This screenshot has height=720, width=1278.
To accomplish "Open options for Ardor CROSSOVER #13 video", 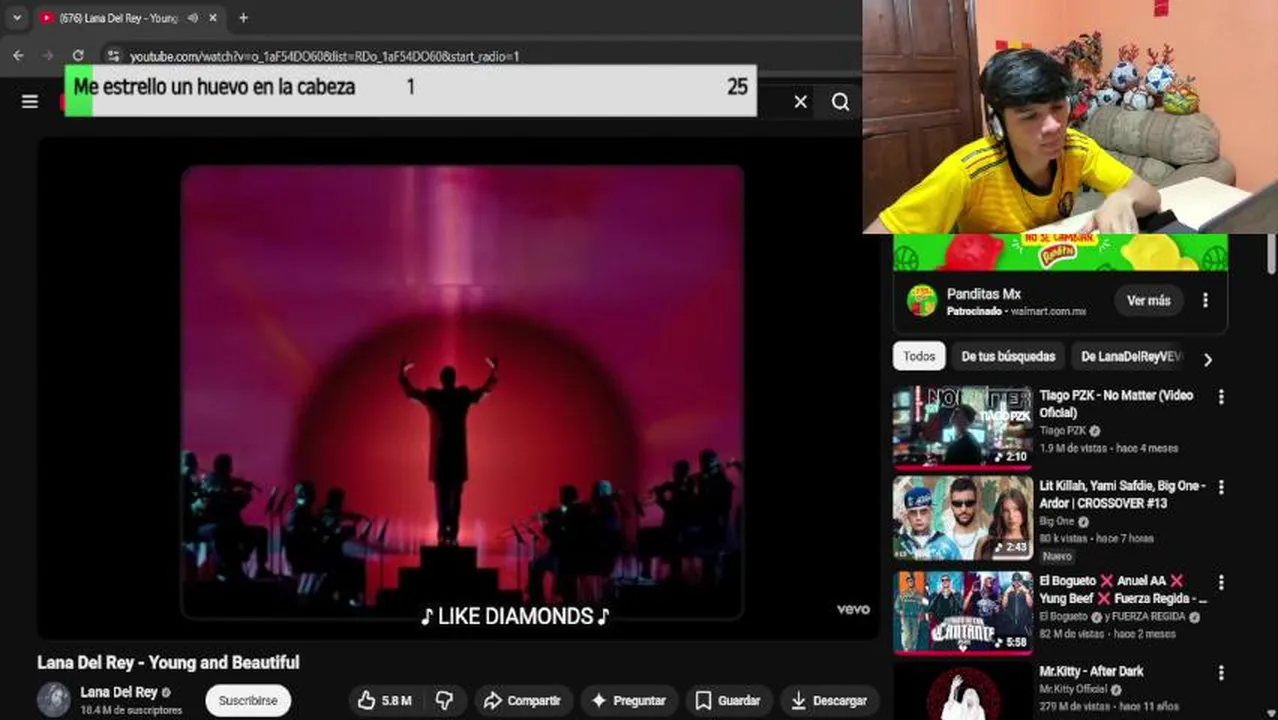I will (1220, 487).
